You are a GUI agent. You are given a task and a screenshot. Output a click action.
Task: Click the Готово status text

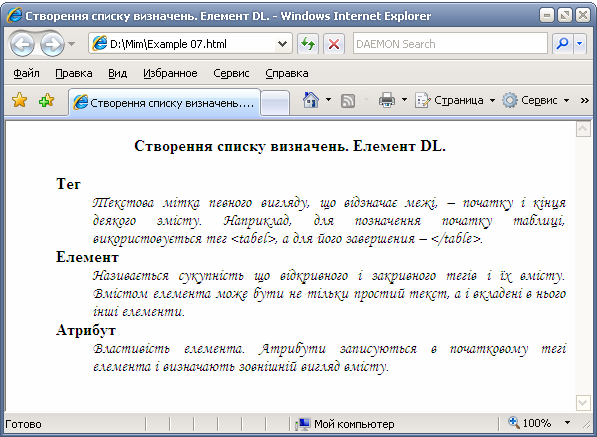pyautogui.click(x=23, y=424)
